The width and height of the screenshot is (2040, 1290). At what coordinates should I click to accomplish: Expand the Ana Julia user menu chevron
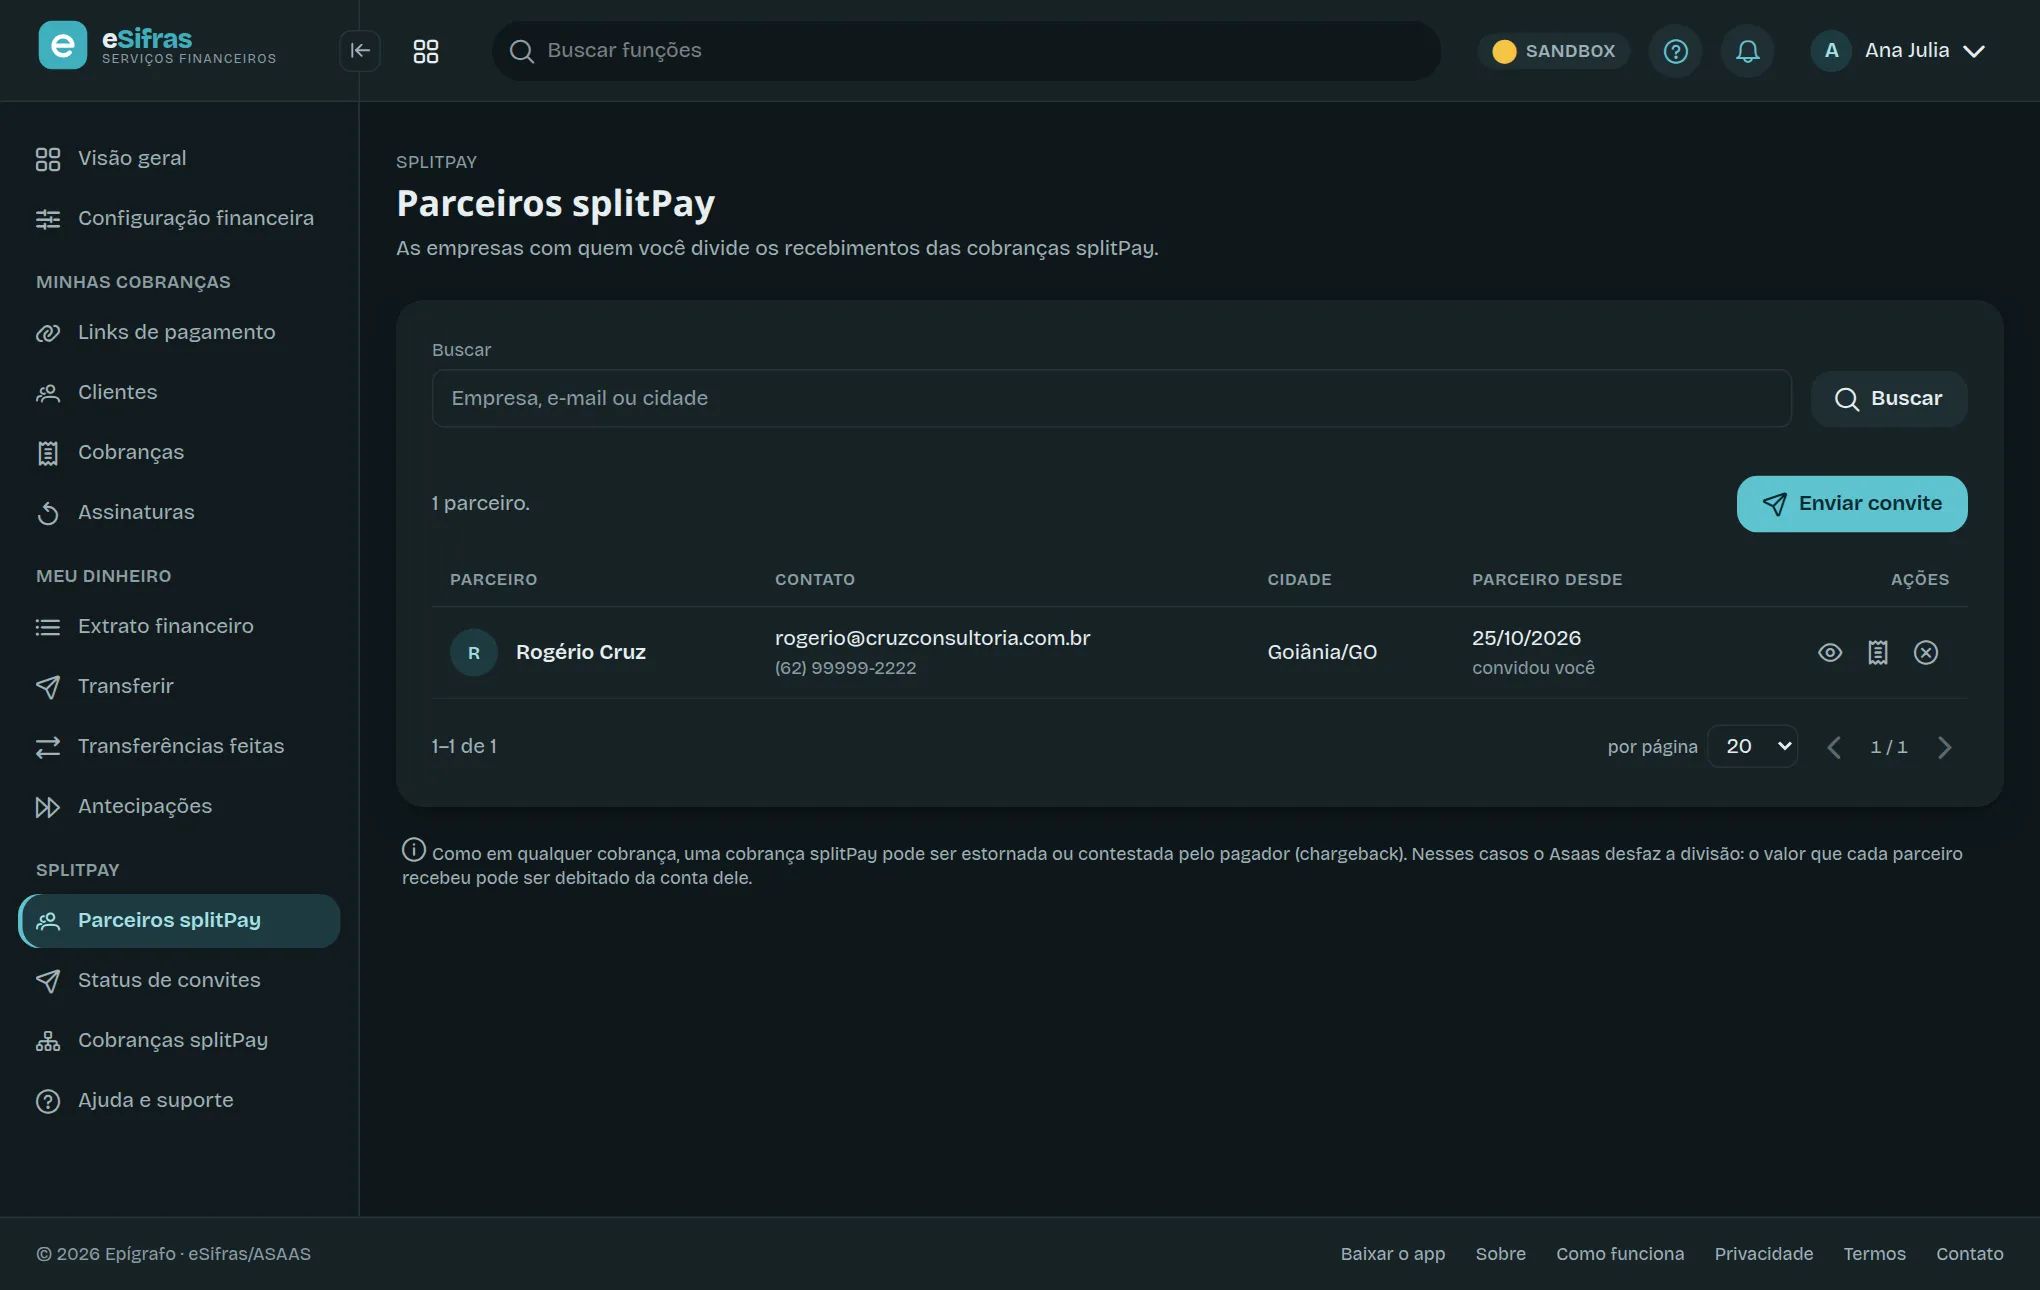[1974, 51]
